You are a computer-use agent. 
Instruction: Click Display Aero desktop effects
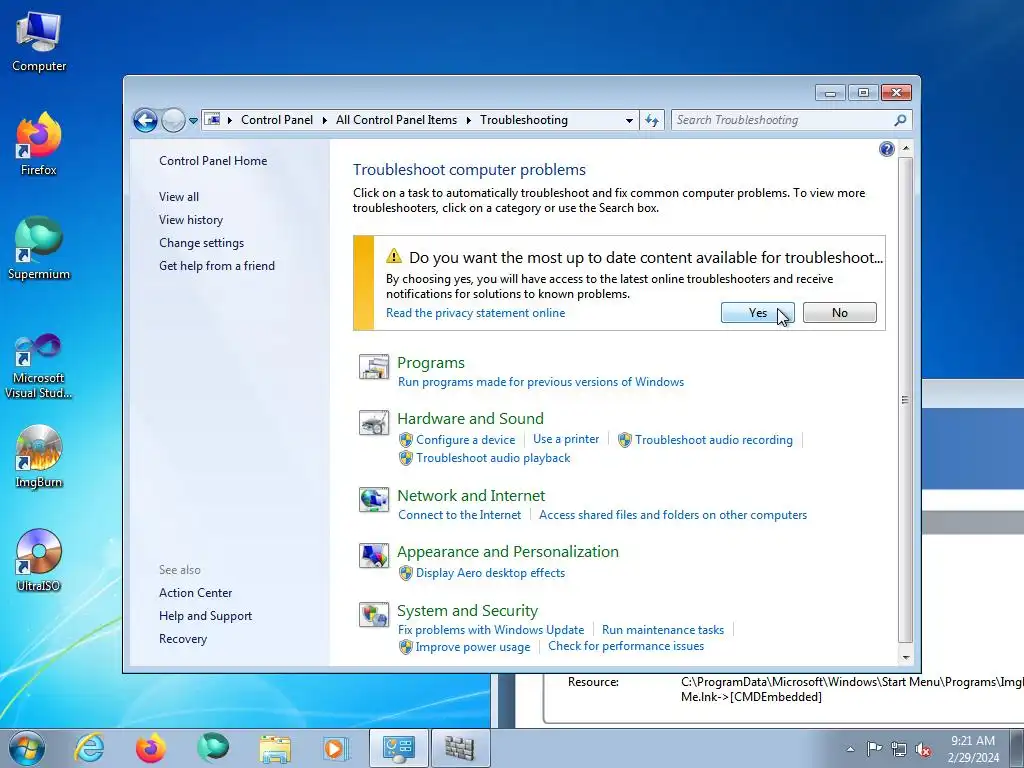(490, 573)
